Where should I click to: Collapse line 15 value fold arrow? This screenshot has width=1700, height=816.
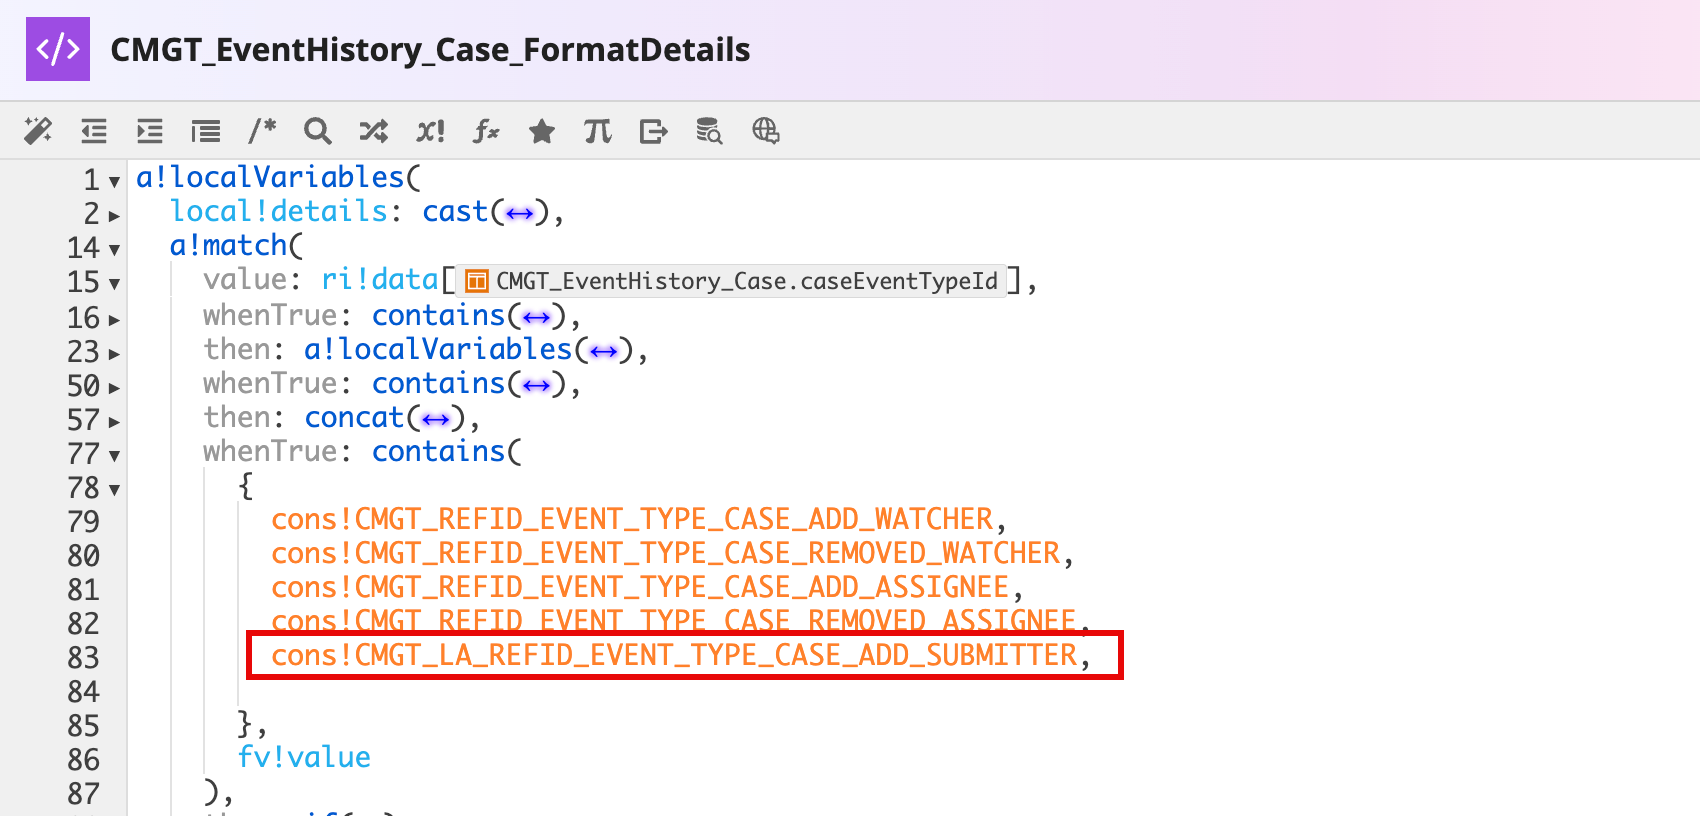(114, 283)
